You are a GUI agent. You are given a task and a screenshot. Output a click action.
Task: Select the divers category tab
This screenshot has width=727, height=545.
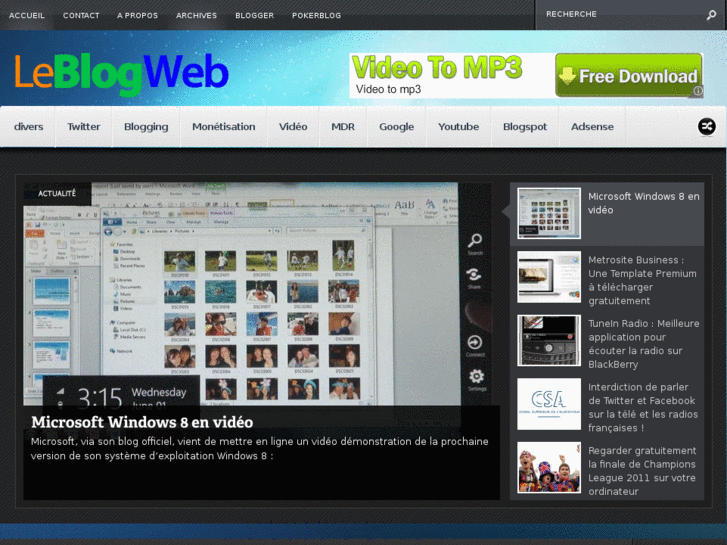coord(28,127)
